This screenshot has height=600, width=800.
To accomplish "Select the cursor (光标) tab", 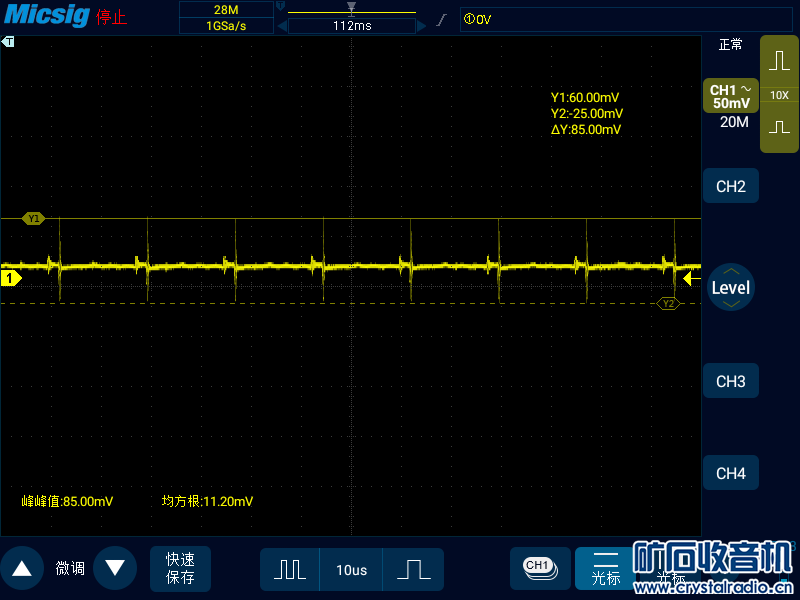I will [x=606, y=569].
